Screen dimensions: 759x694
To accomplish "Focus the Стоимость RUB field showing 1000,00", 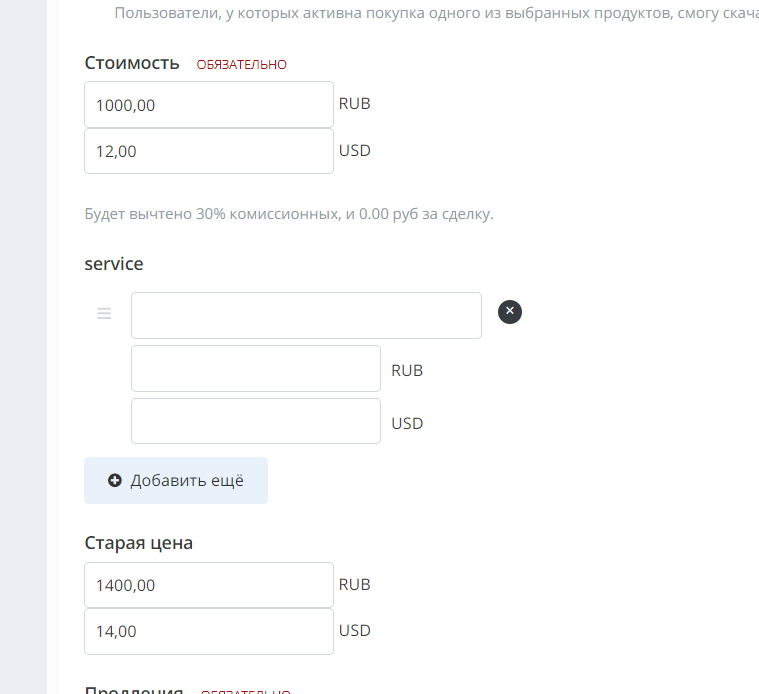I will pyautogui.click(x=208, y=104).
